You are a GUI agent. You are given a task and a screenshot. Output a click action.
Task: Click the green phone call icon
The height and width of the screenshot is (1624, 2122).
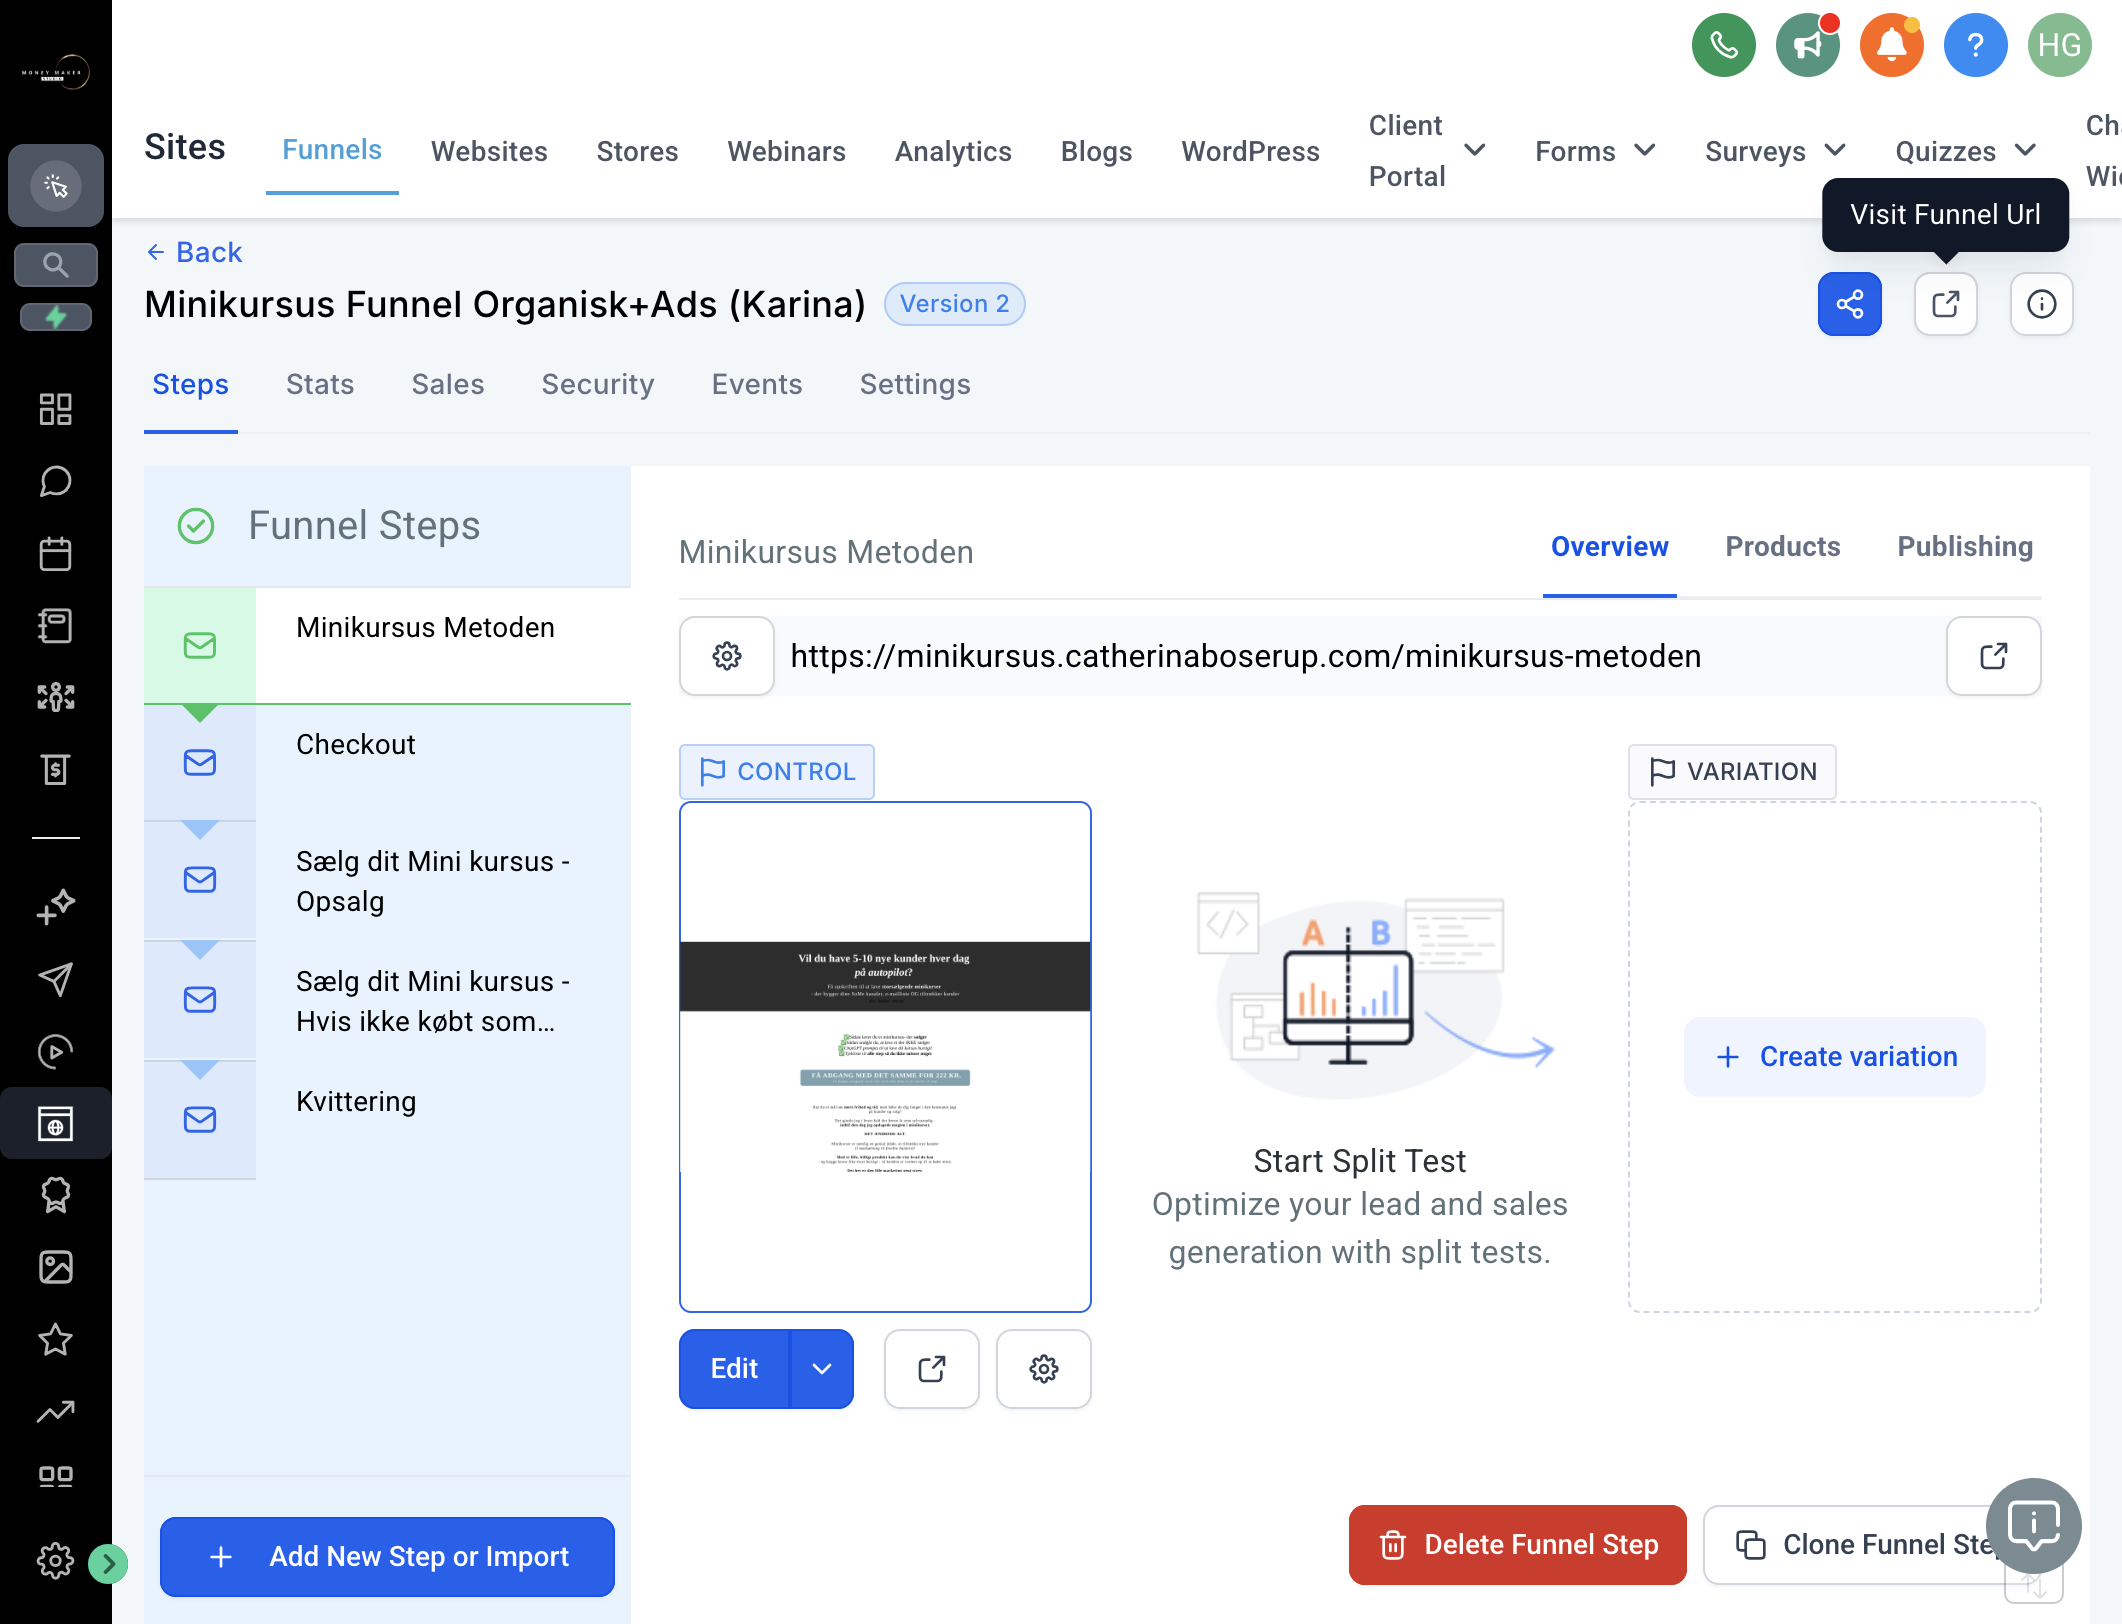(1723, 45)
